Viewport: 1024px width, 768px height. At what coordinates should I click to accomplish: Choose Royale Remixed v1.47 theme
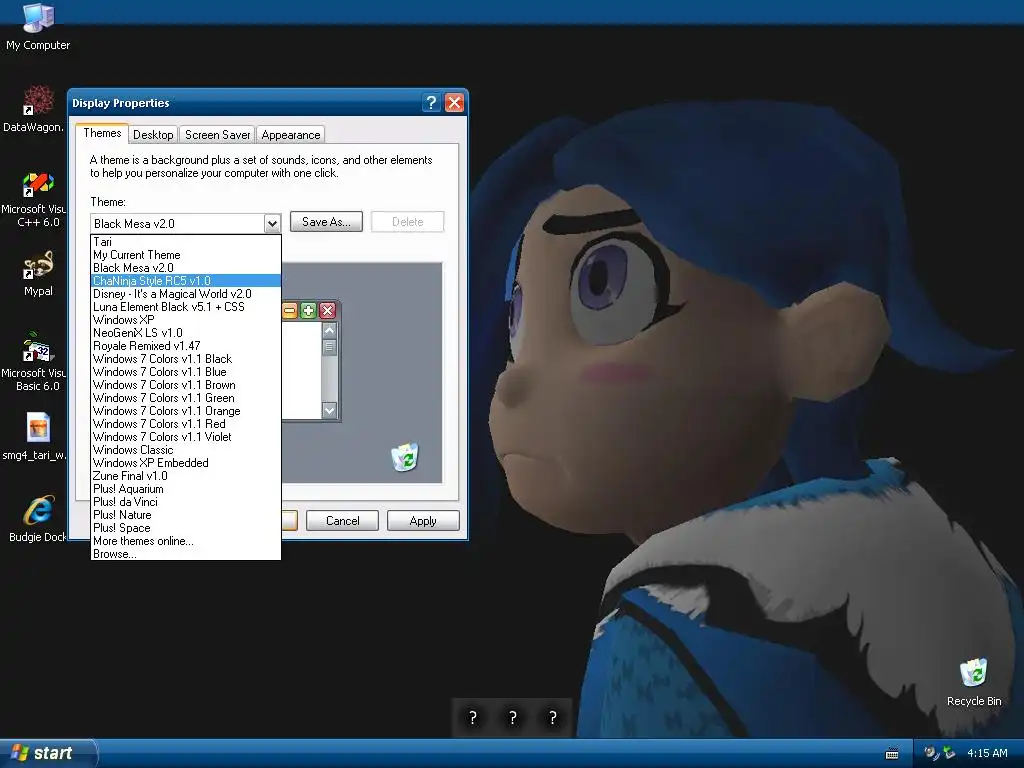point(185,345)
